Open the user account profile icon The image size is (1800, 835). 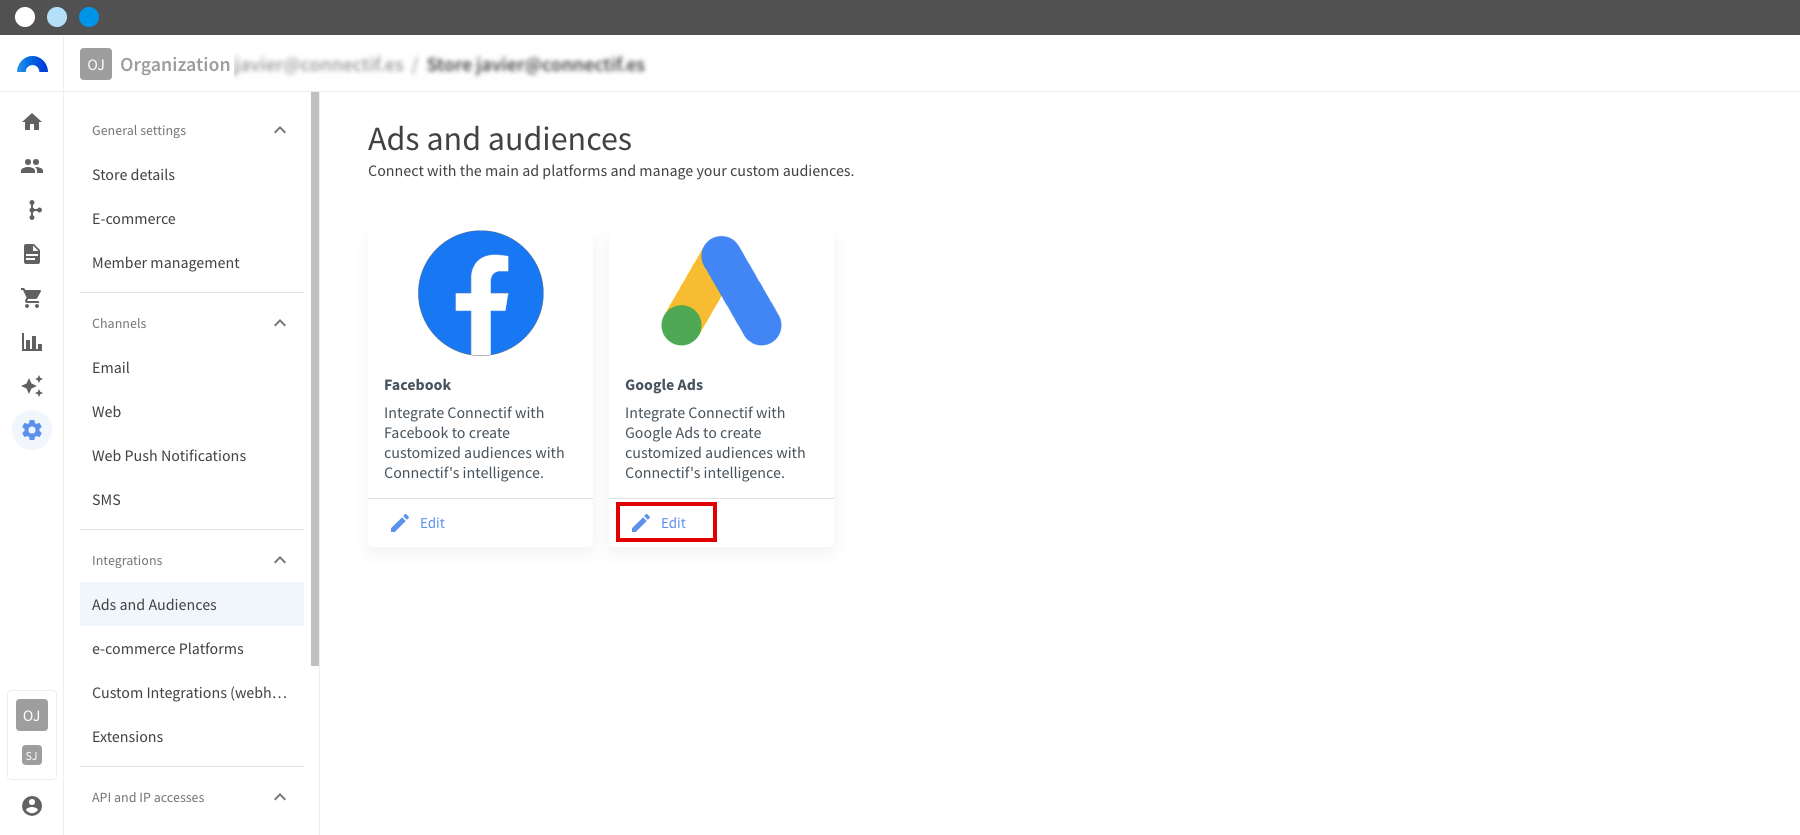coord(32,806)
